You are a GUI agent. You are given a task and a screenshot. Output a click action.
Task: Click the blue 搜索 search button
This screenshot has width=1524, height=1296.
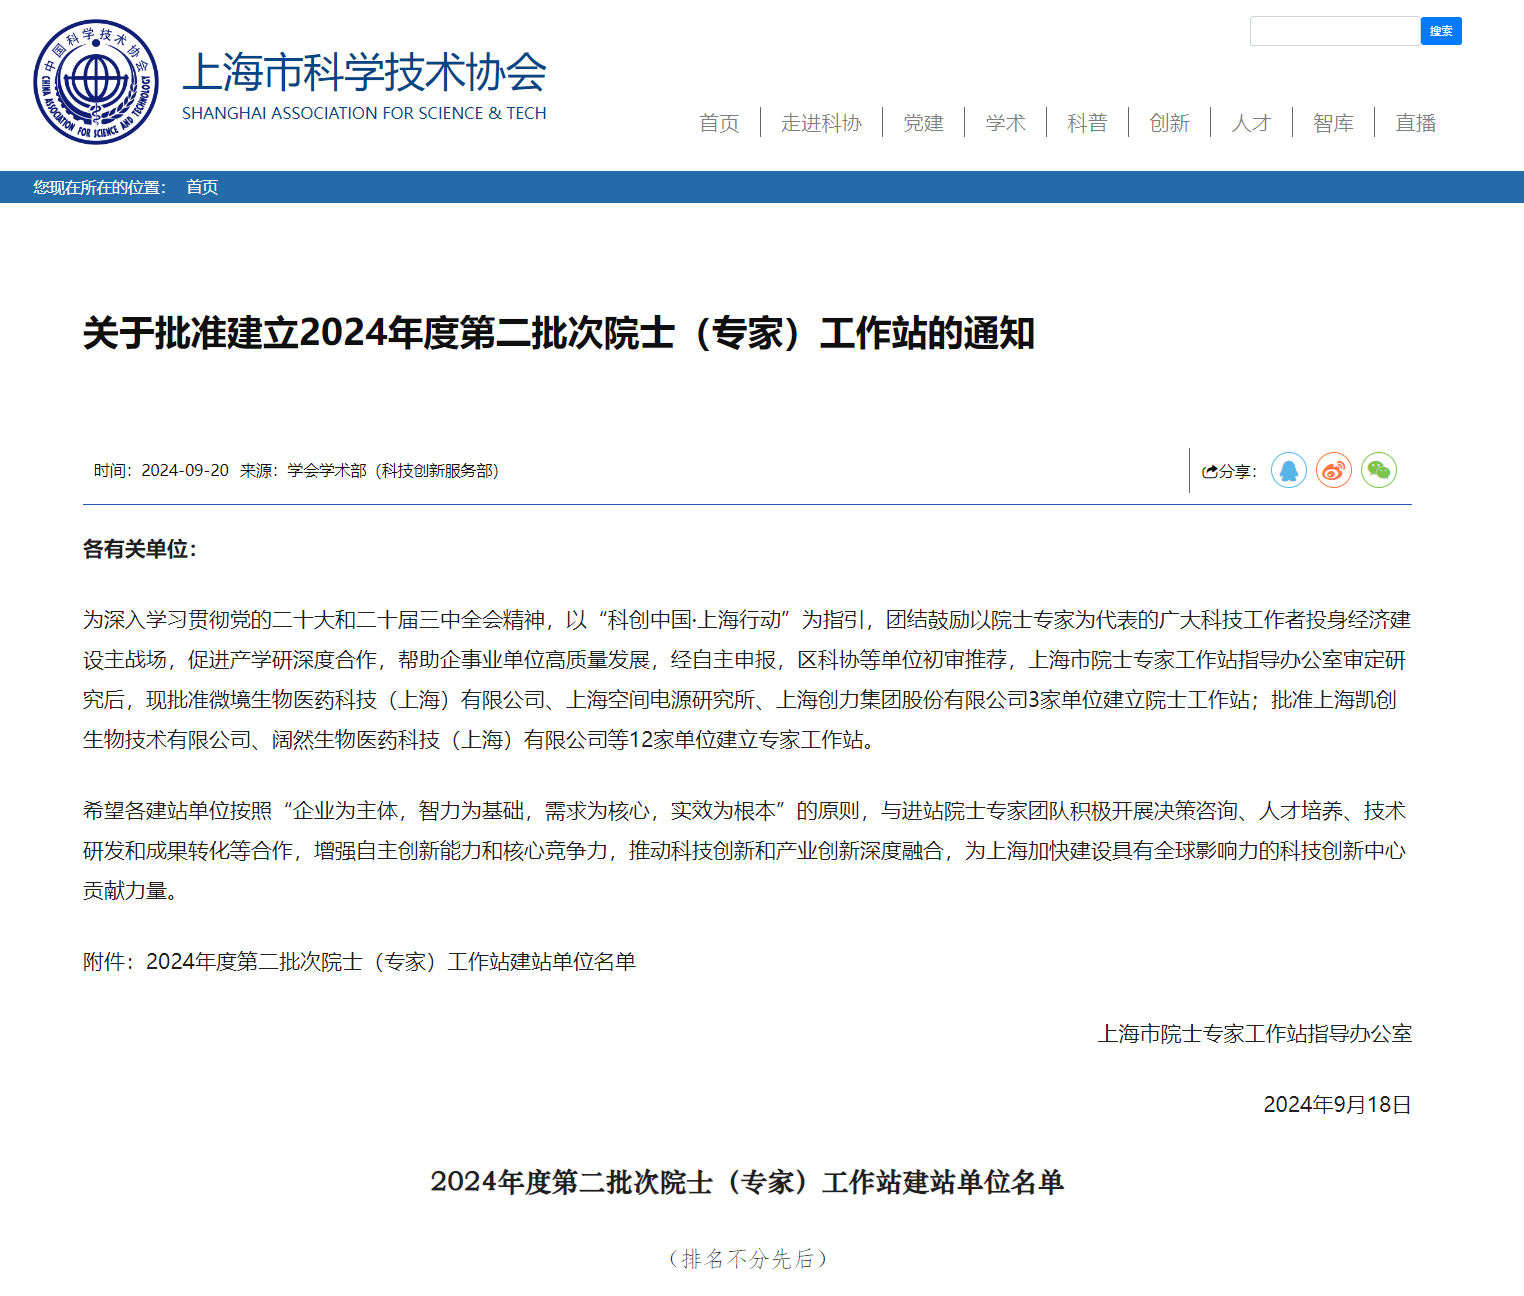1440,31
